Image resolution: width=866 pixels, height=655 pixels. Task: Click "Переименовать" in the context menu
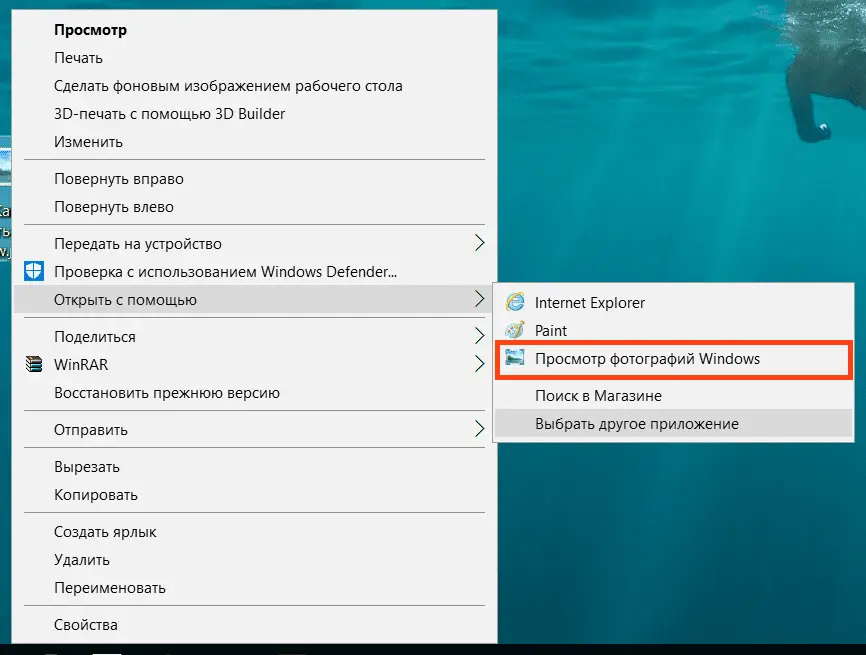point(109,588)
